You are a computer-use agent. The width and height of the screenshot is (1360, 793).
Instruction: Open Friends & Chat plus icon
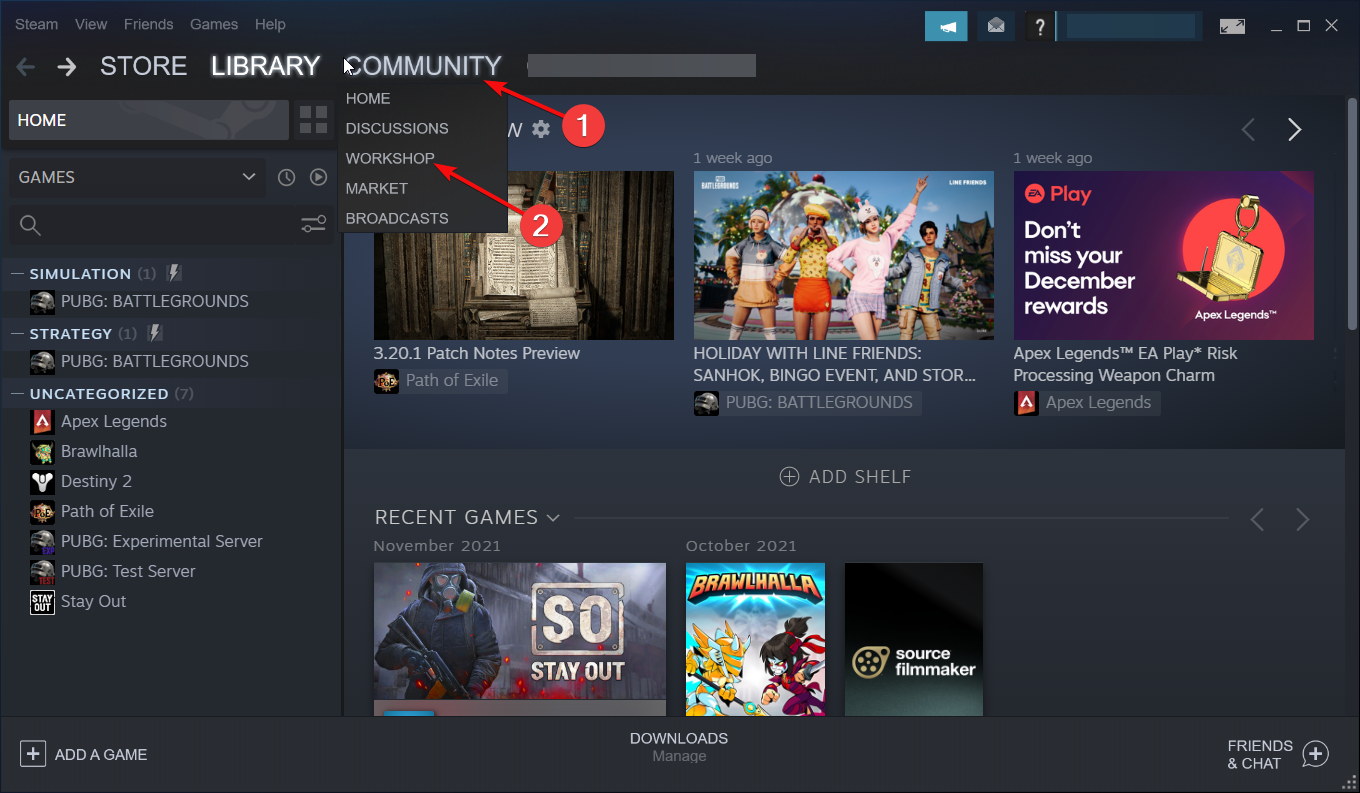pyautogui.click(x=1316, y=754)
